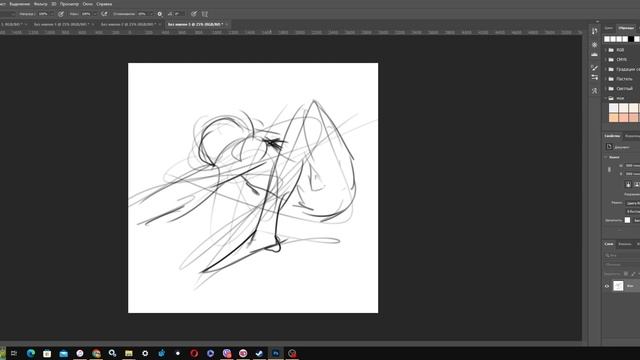Open the Выделение menu

coord(20,4)
